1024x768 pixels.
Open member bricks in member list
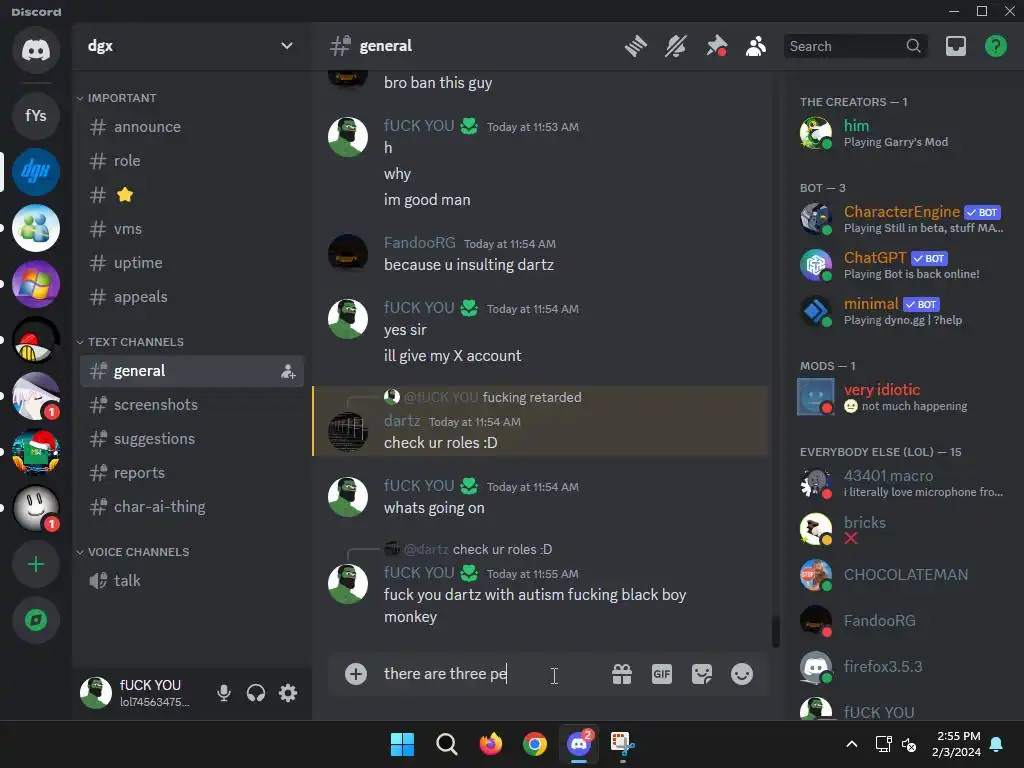(x=904, y=529)
